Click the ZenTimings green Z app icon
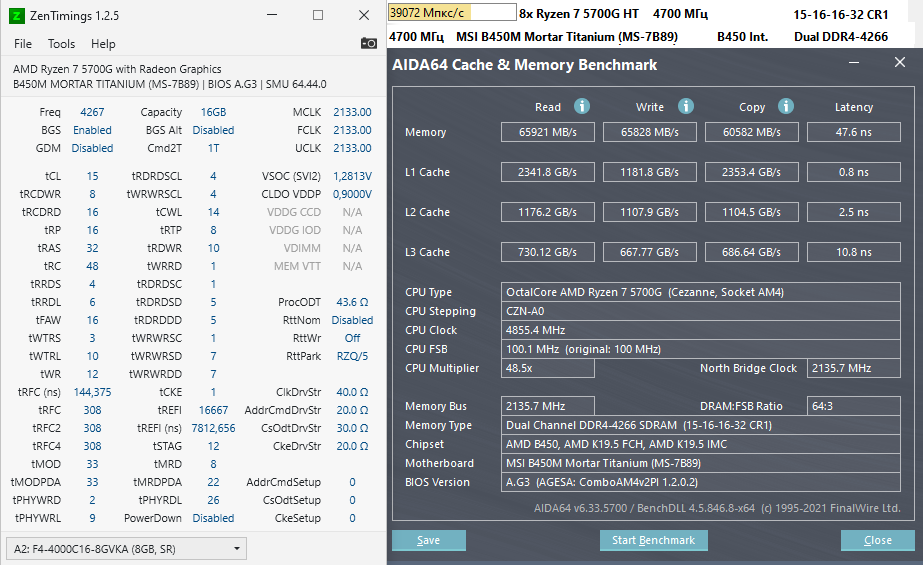 click(16, 16)
